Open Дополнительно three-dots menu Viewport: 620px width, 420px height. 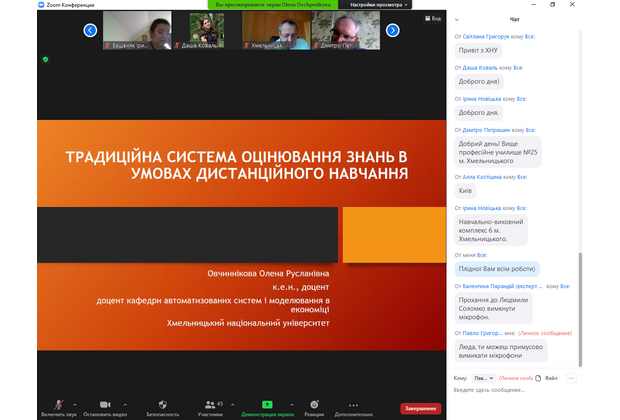[353, 404]
